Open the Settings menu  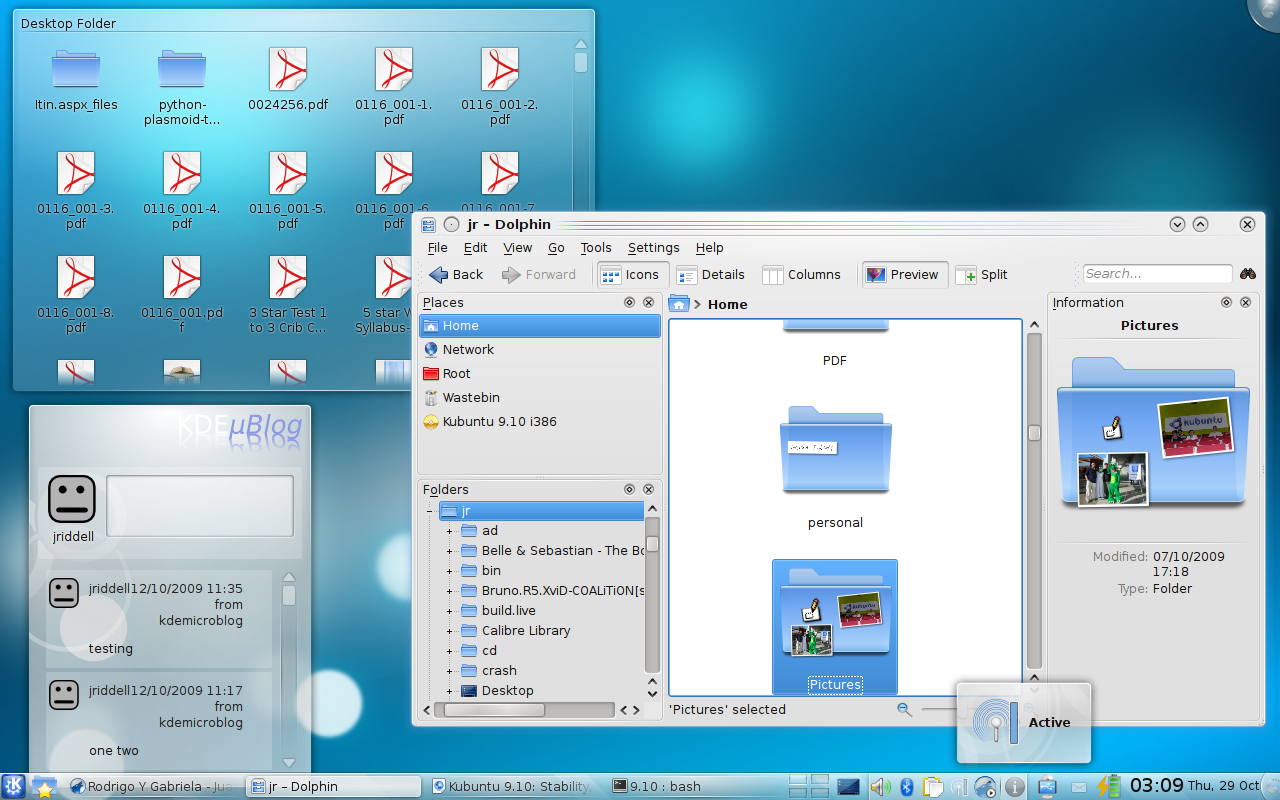point(653,247)
